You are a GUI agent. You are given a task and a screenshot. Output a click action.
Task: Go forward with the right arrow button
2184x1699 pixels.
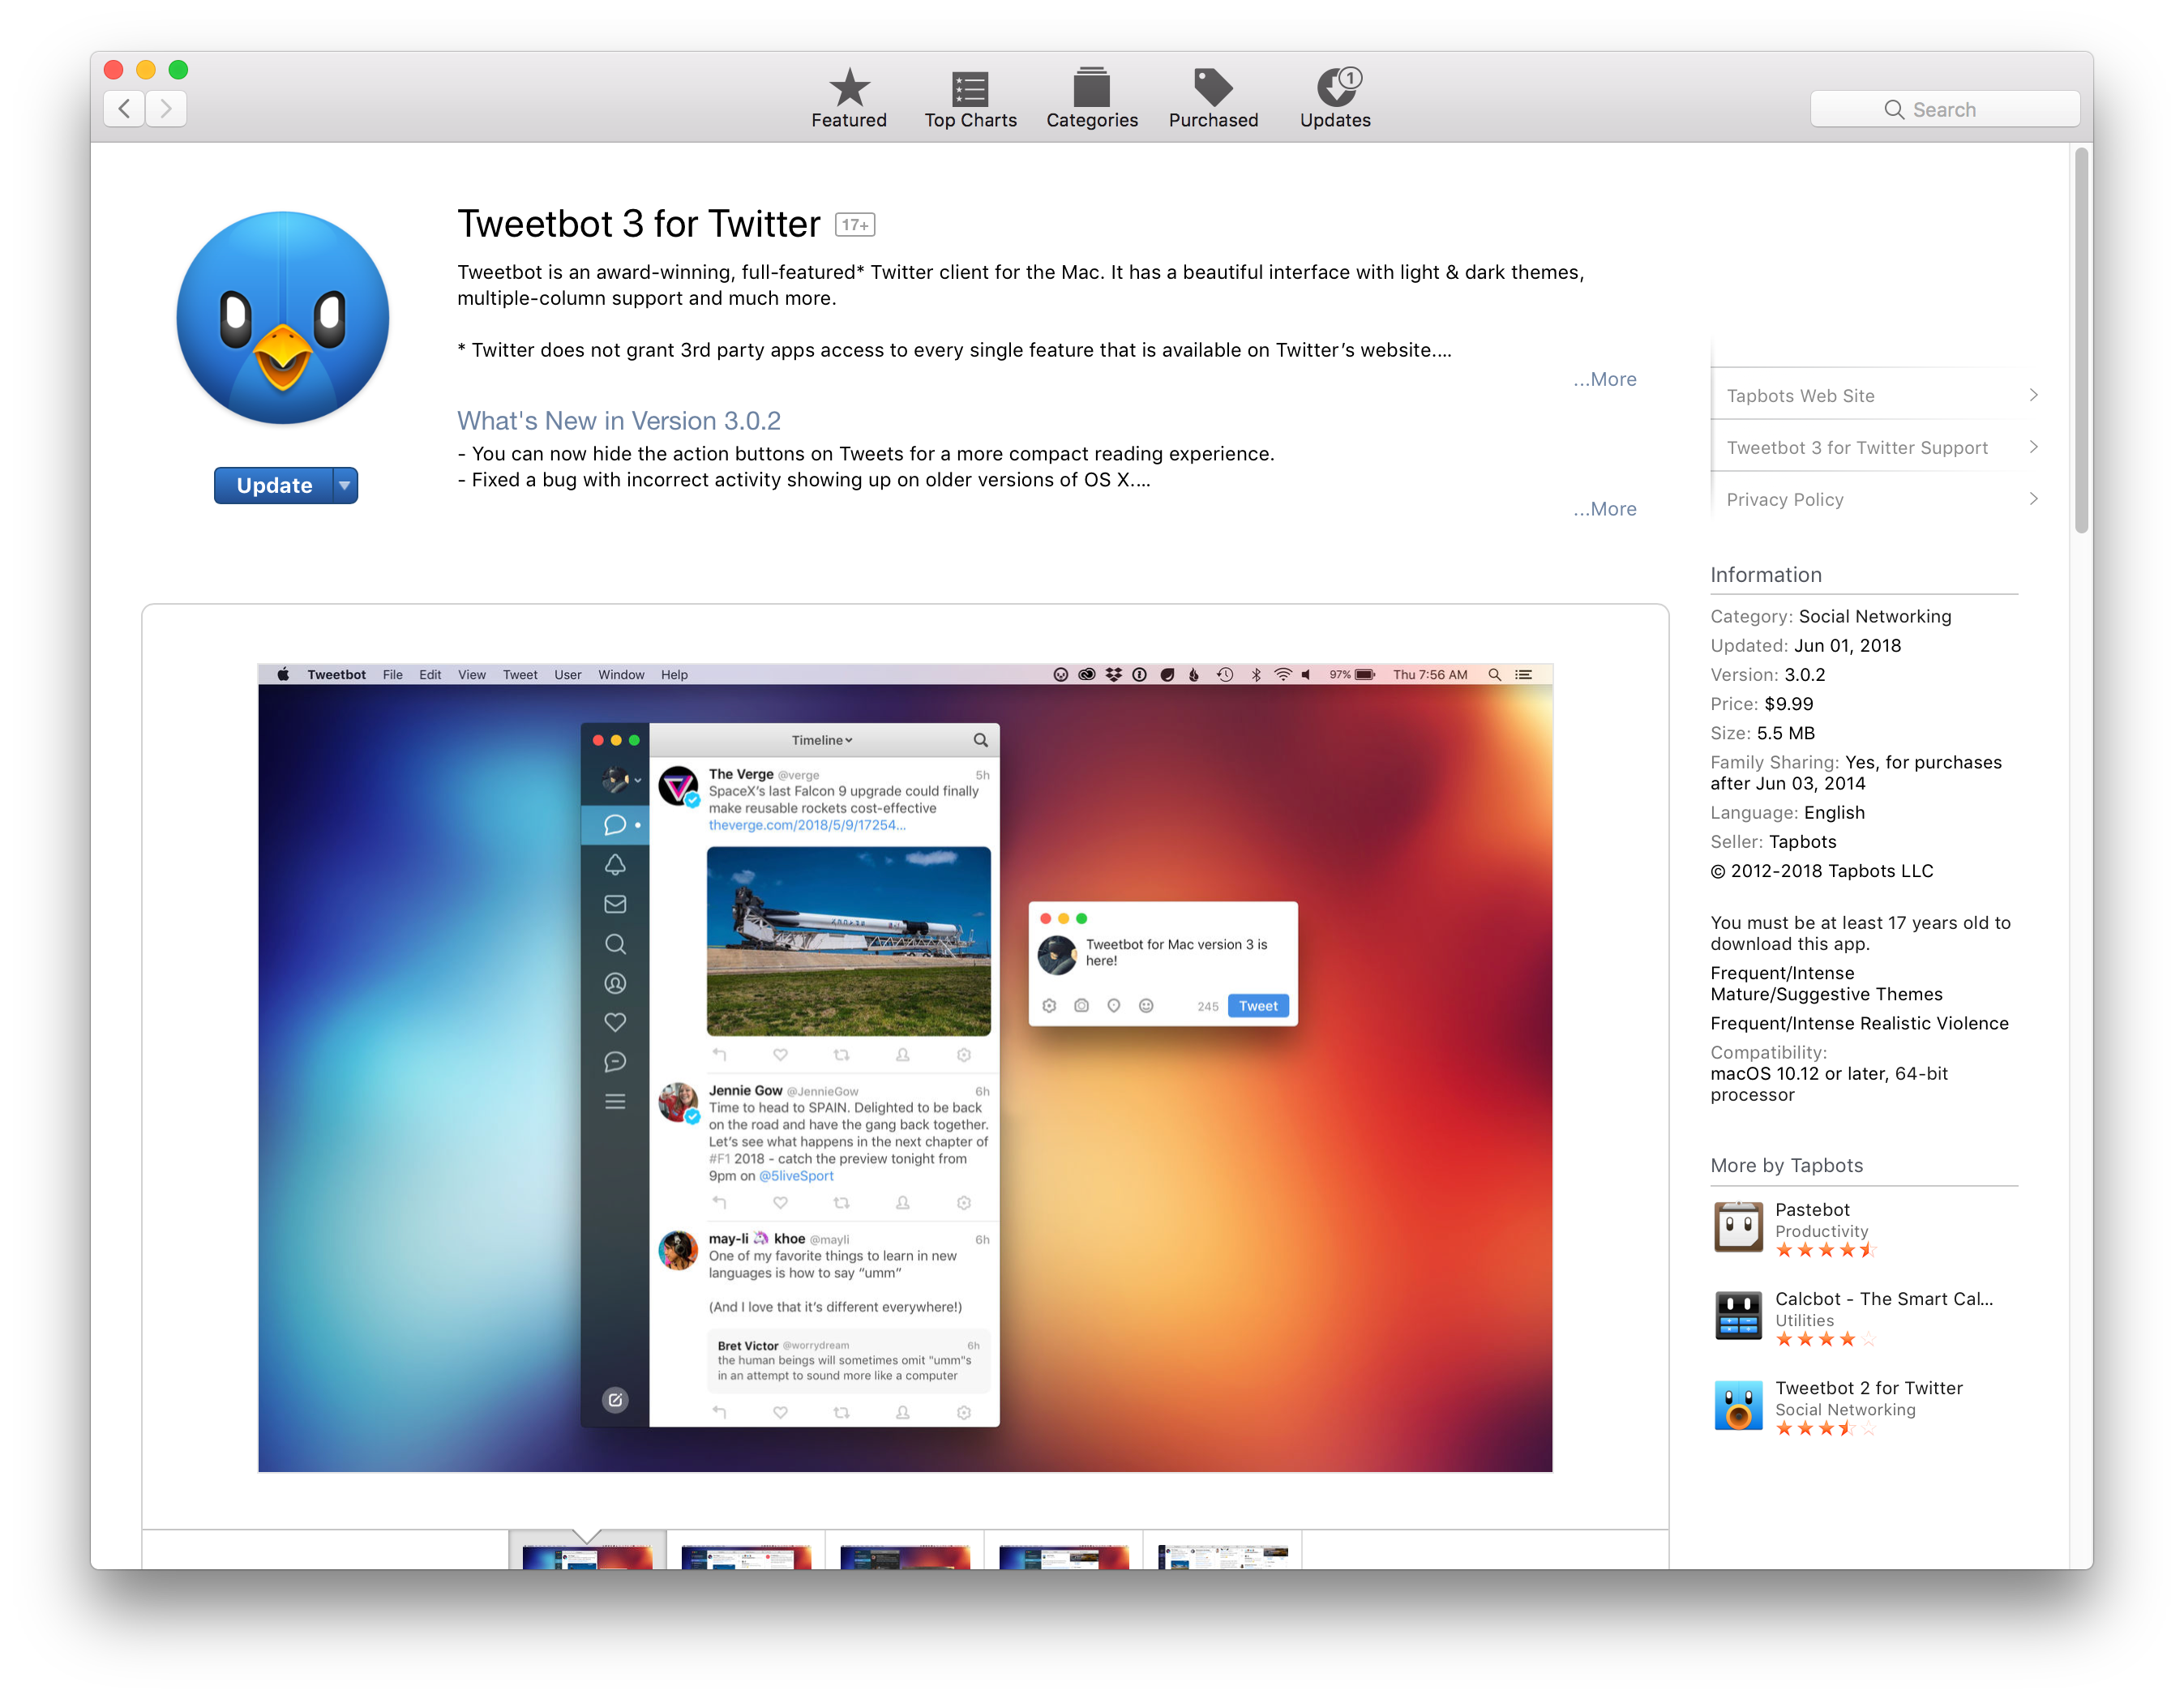[x=166, y=108]
